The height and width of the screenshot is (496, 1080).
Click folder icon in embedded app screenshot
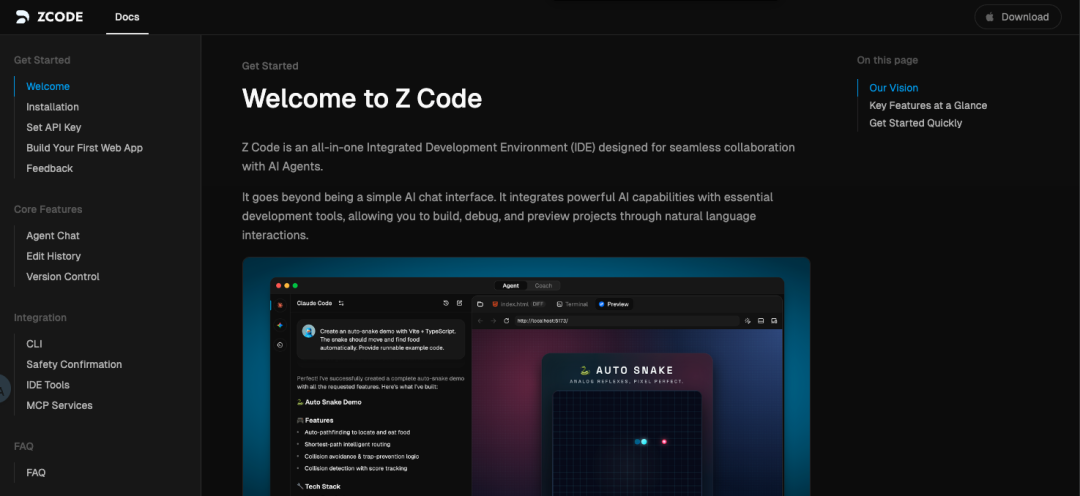480,304
